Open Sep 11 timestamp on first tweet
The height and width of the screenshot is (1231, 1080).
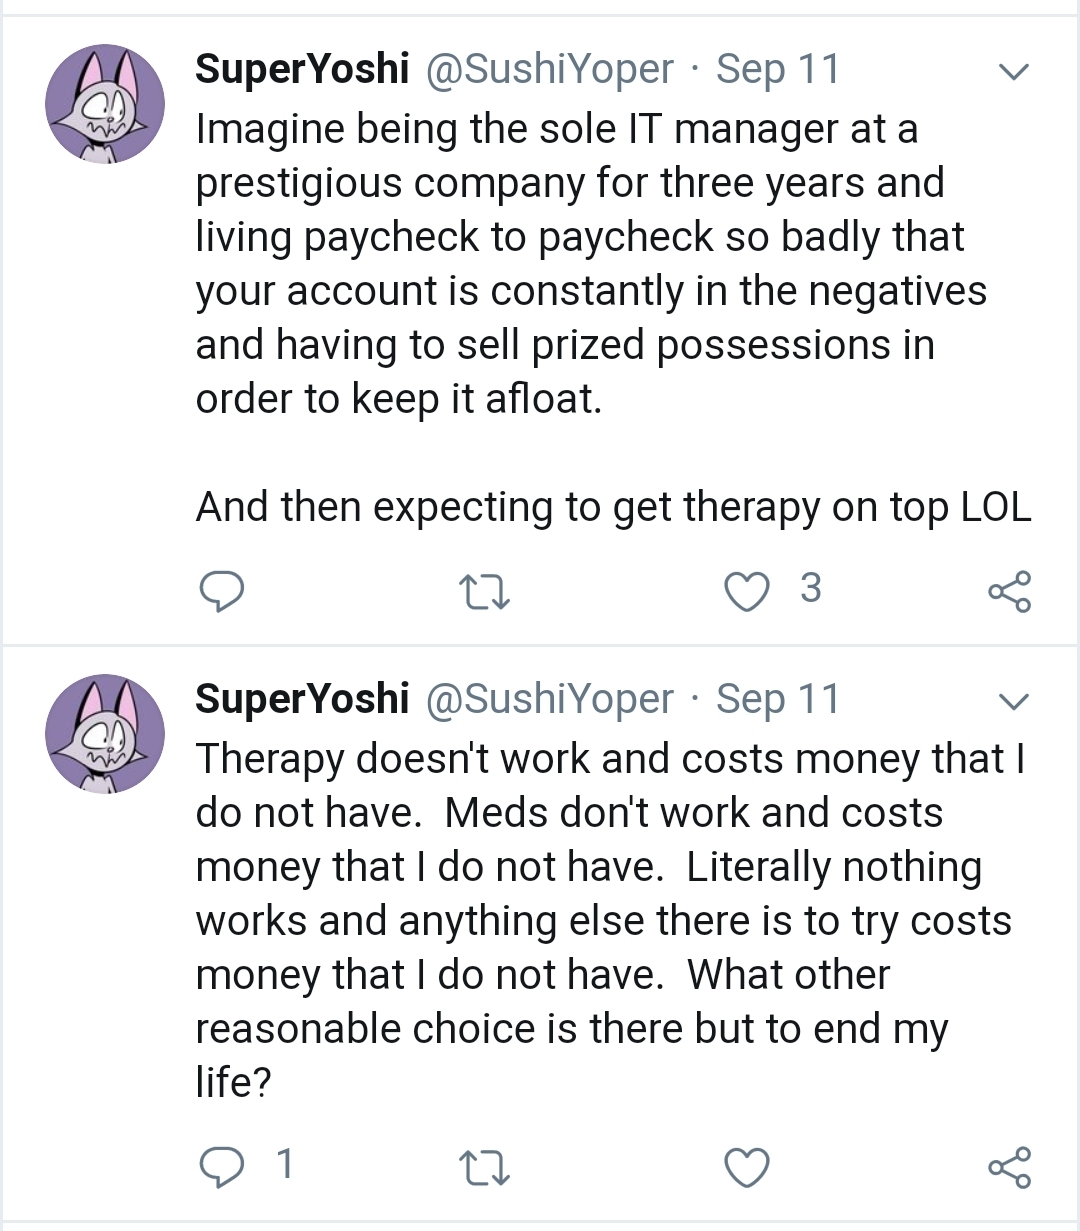(x=778, y=70)
